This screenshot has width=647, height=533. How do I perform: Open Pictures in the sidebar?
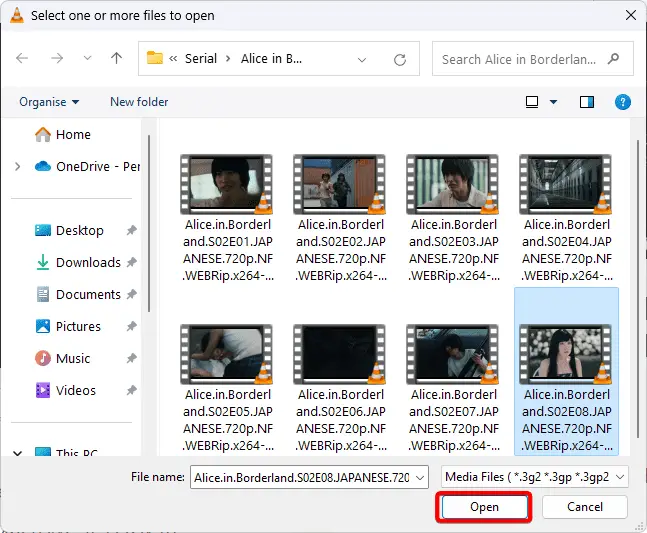point(68,326)
